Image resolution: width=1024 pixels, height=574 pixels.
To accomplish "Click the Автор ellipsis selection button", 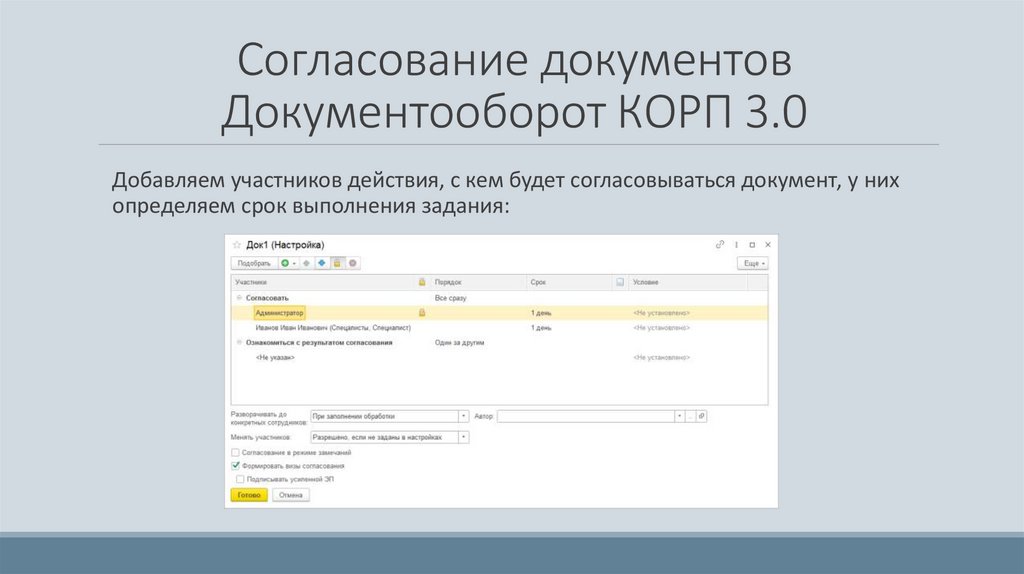I will point(690,416).
